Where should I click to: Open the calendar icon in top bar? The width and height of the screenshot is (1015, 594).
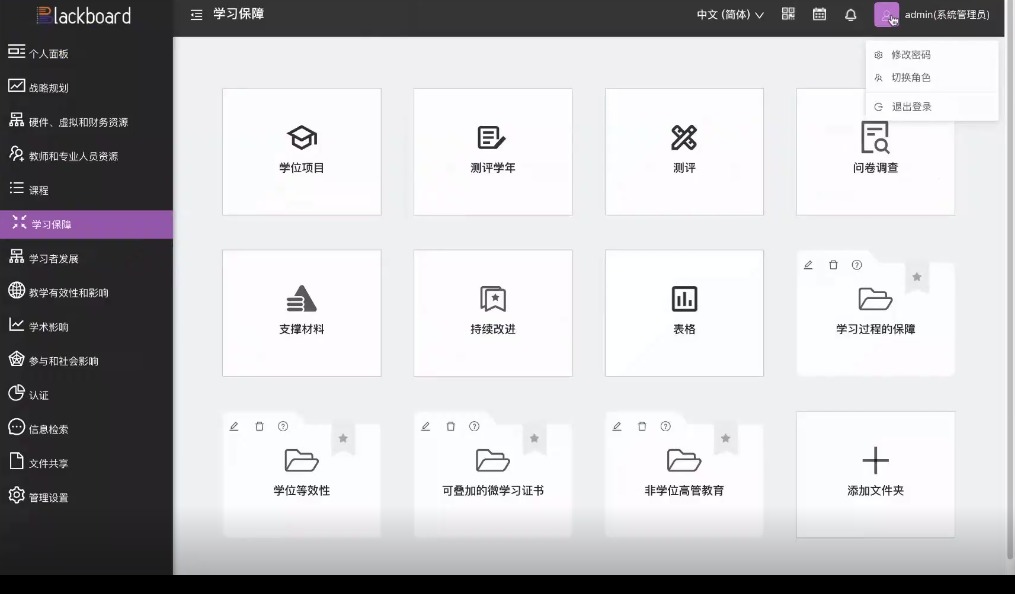coord(819,15)
